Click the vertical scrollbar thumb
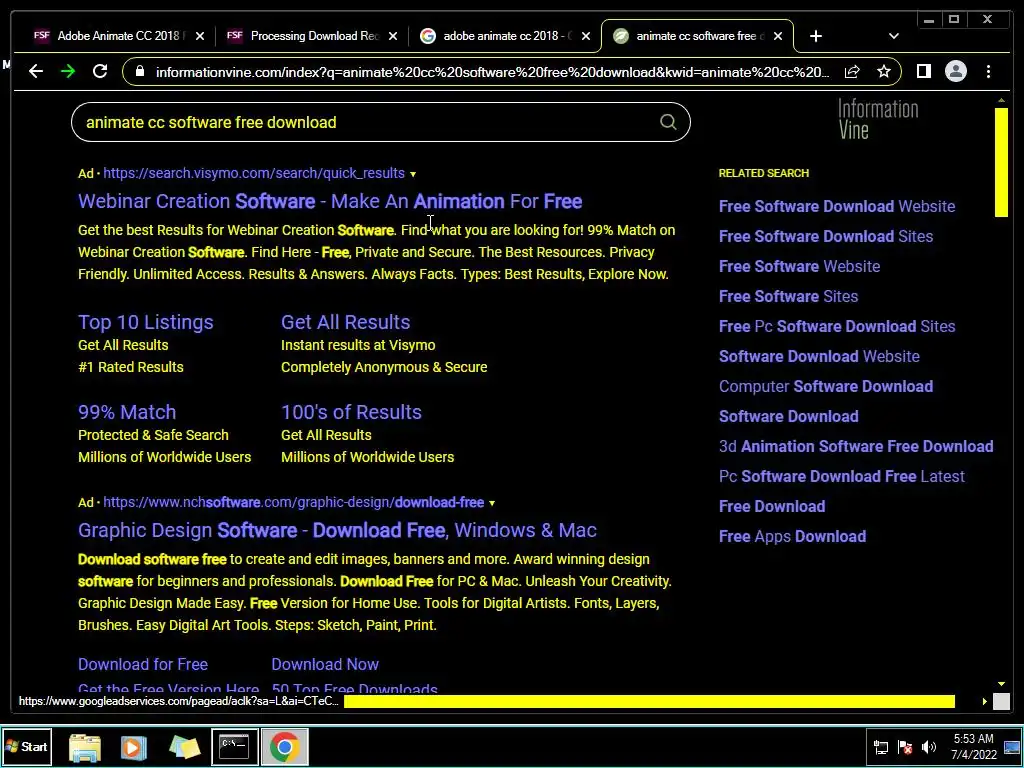 pos(1001,162)
